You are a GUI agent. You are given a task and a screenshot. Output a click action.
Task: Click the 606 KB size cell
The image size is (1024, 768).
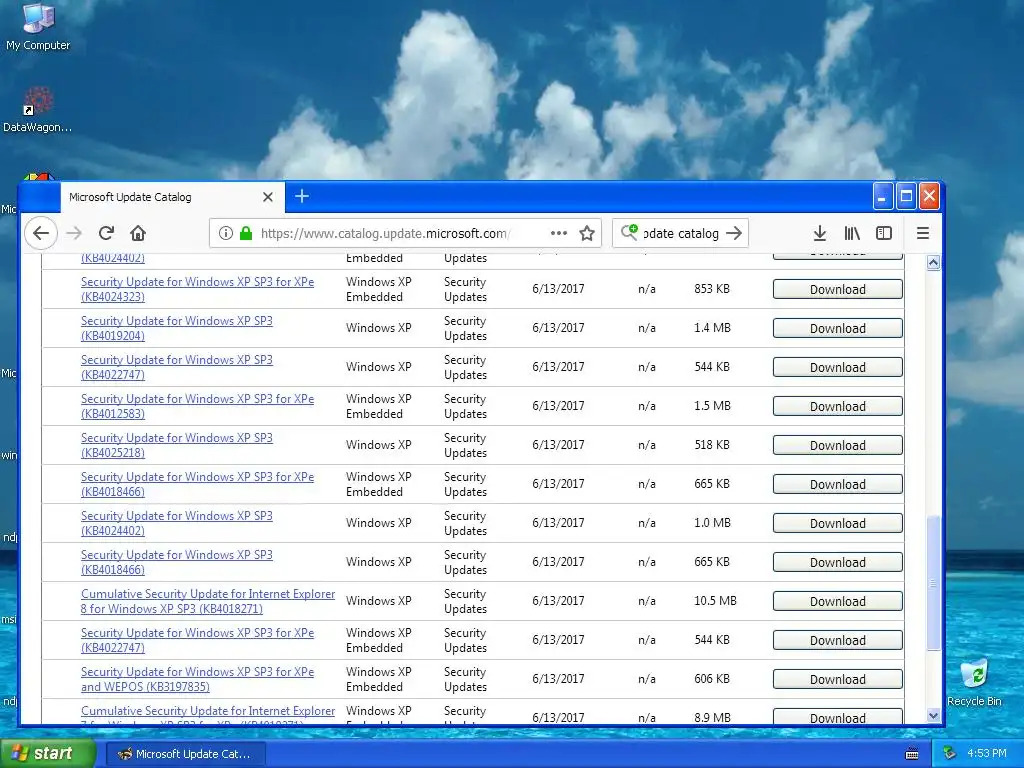tap(712, 679)
